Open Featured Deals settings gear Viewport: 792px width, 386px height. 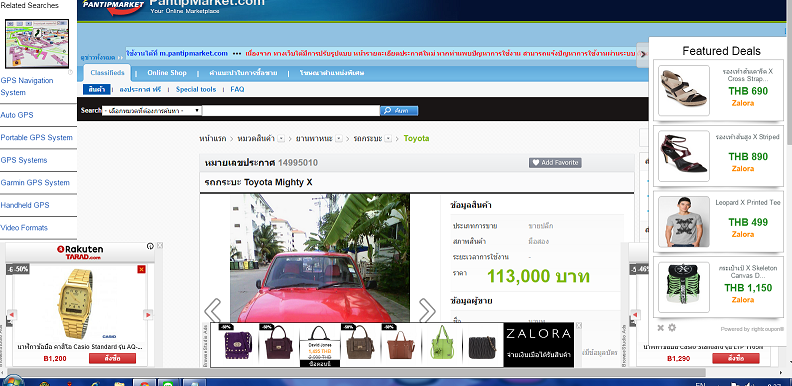tap(672, 327)
